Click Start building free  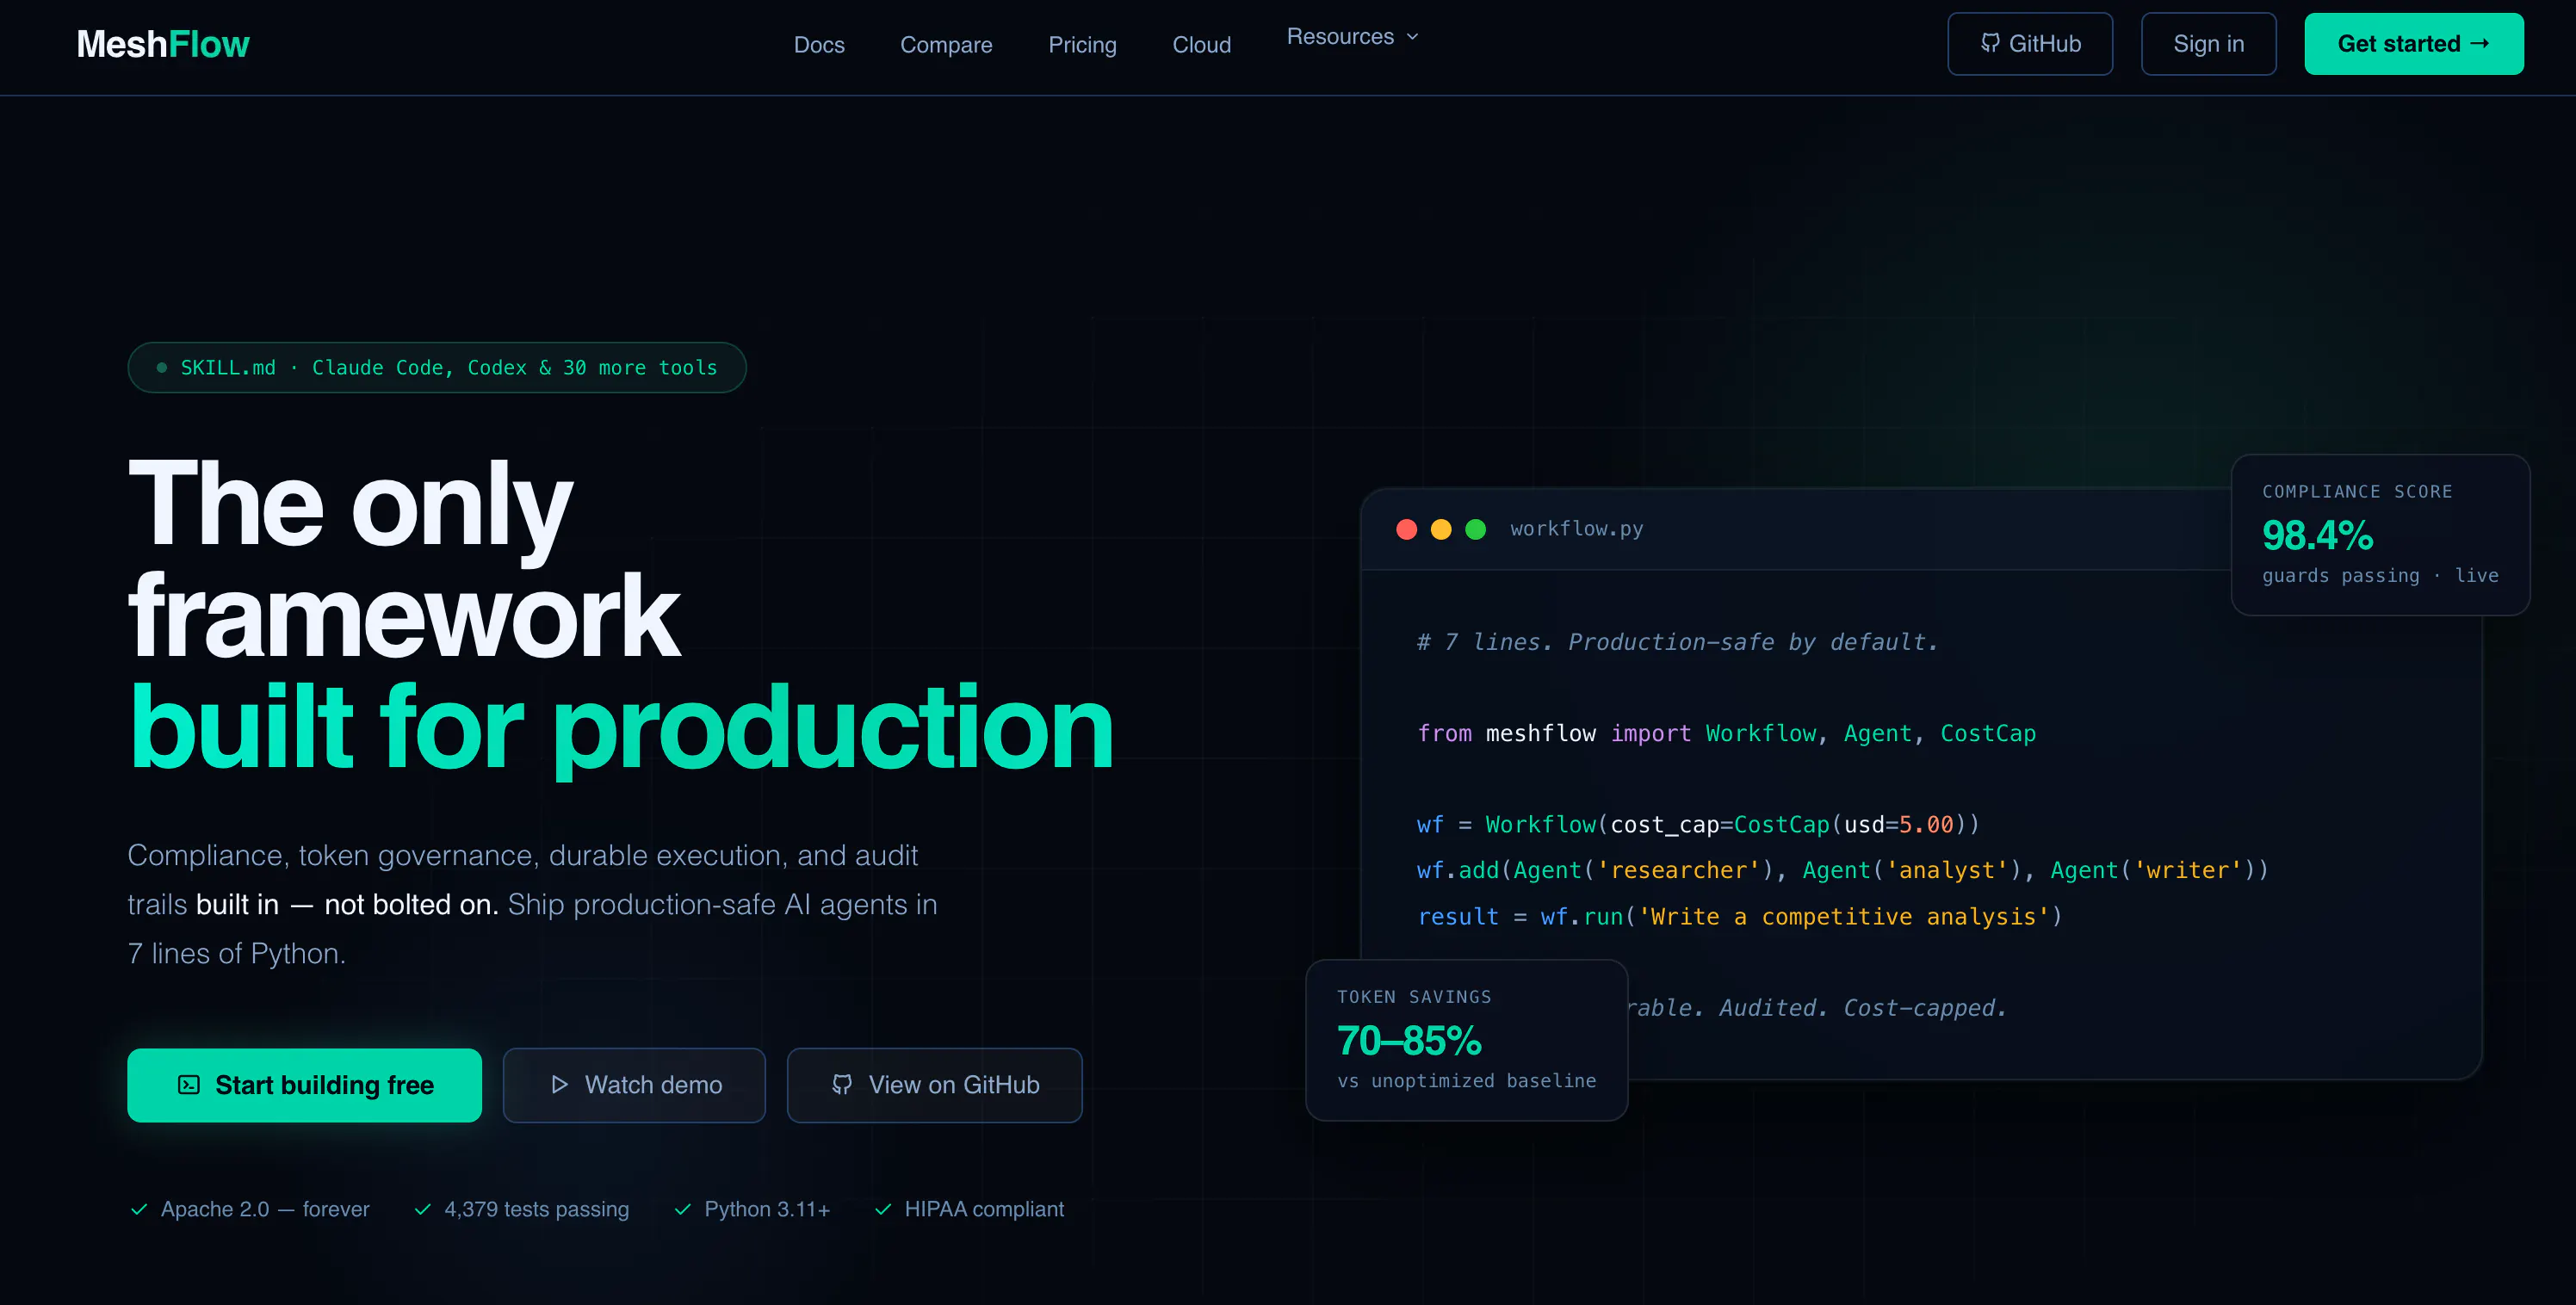[304, 1085]
